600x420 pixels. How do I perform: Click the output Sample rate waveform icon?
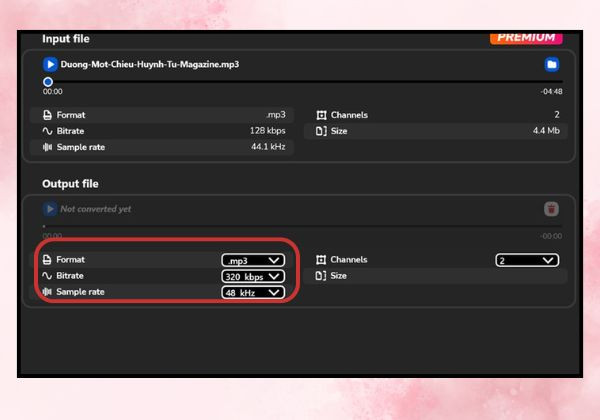point(47,291)
